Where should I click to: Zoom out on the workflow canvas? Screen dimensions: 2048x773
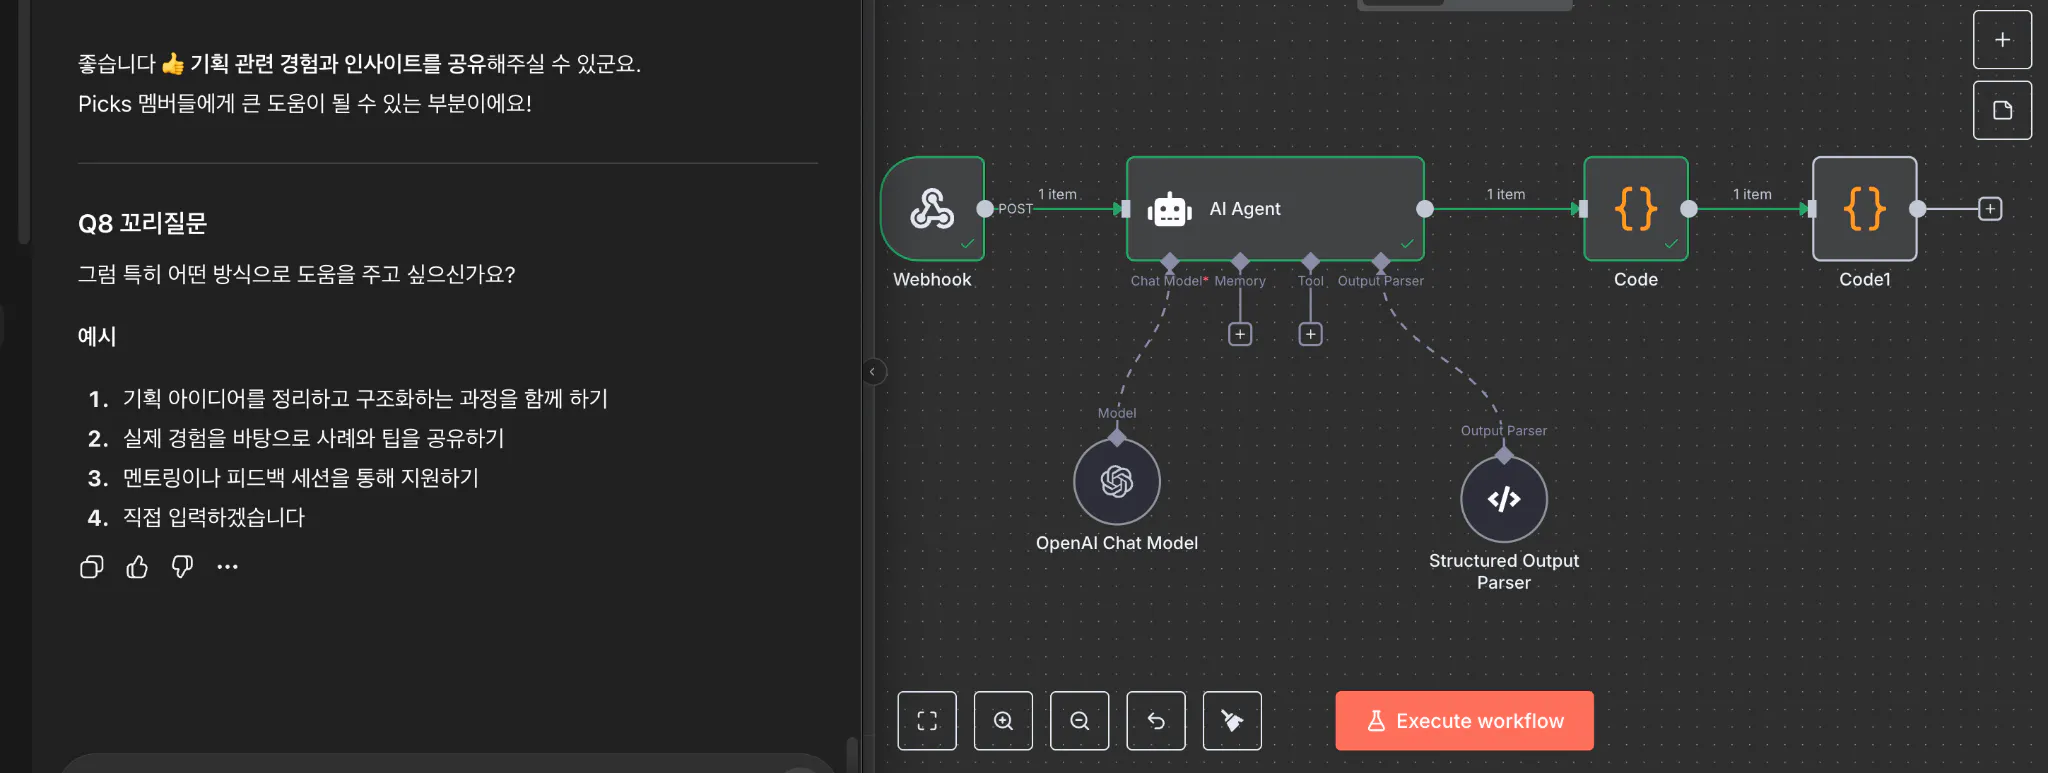(1080, 721)
